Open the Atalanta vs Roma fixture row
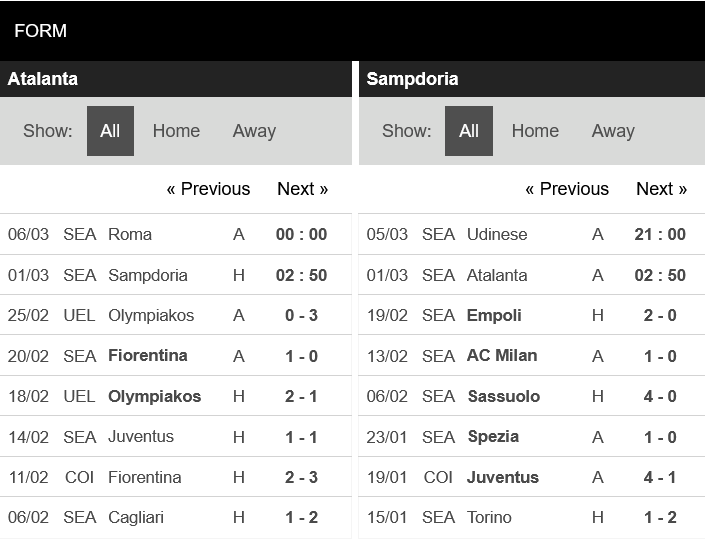 [x=176, y=234]
